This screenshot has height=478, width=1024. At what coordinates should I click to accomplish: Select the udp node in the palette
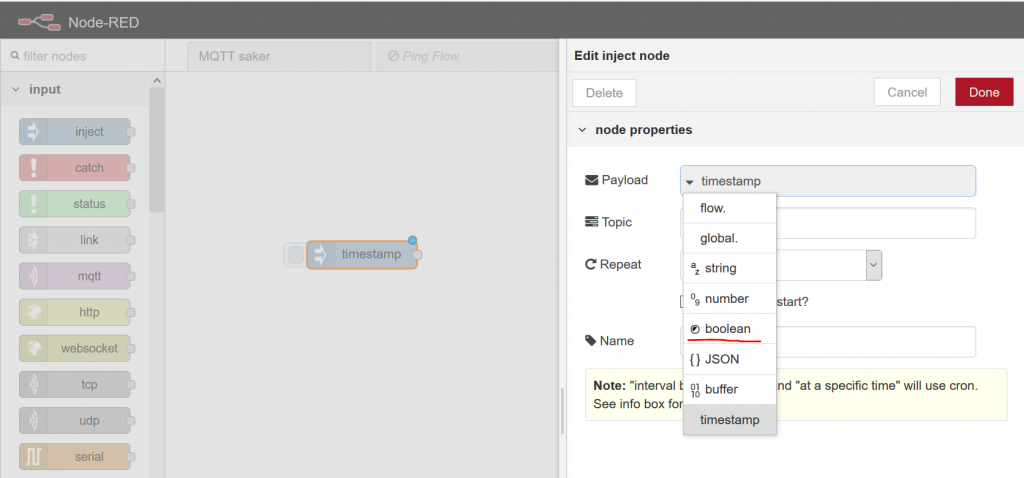point(75,421)
